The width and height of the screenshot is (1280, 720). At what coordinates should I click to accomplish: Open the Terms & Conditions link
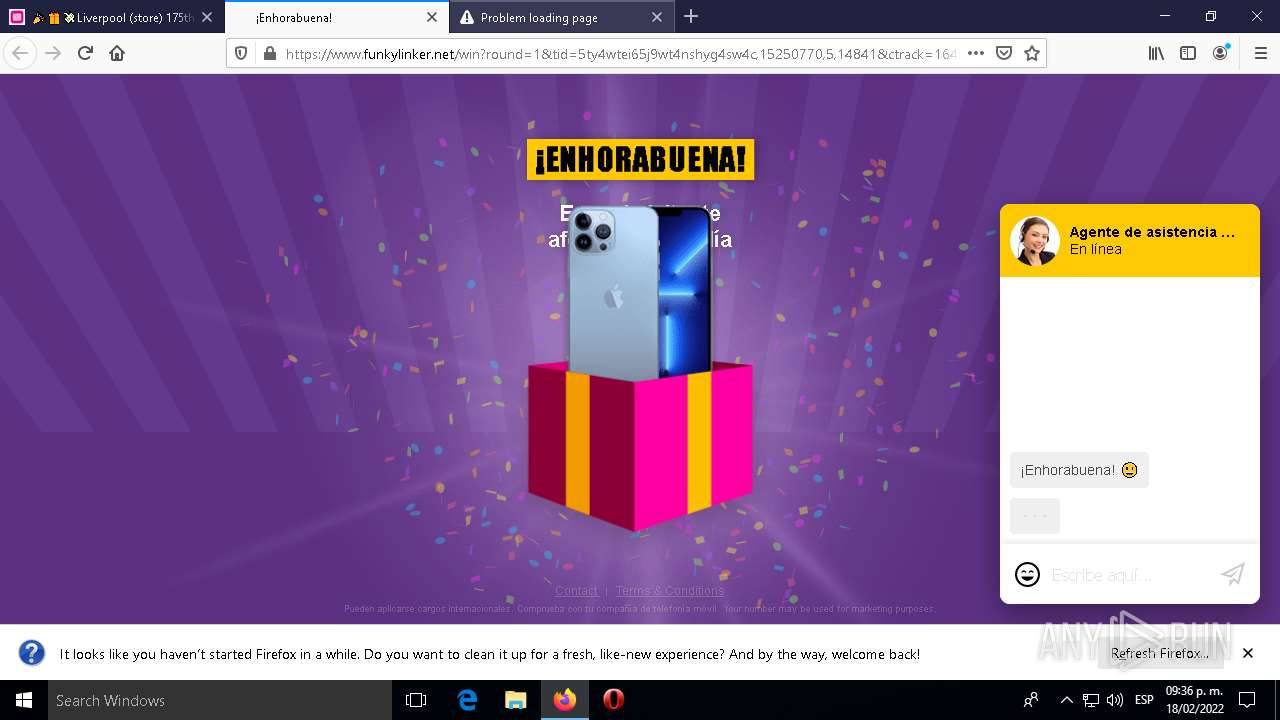670,591
